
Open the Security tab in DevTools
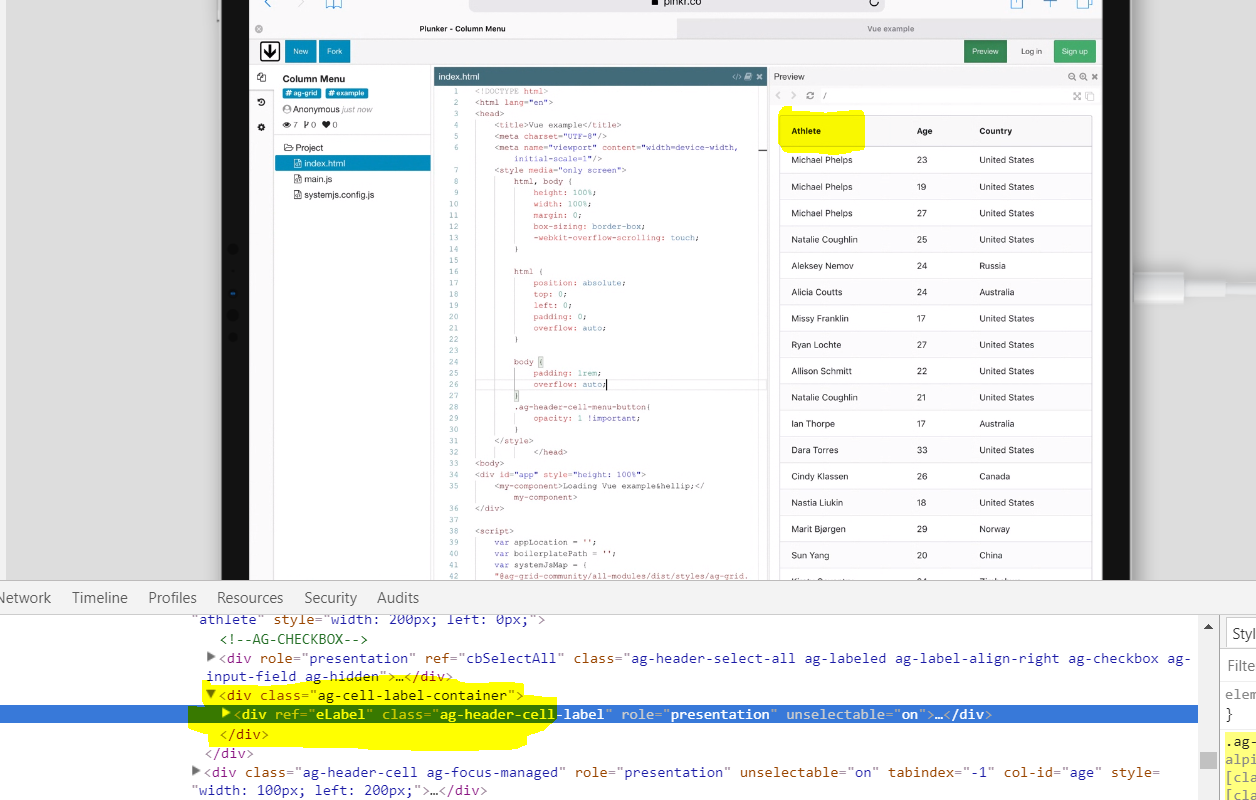[x=330, y=598]
